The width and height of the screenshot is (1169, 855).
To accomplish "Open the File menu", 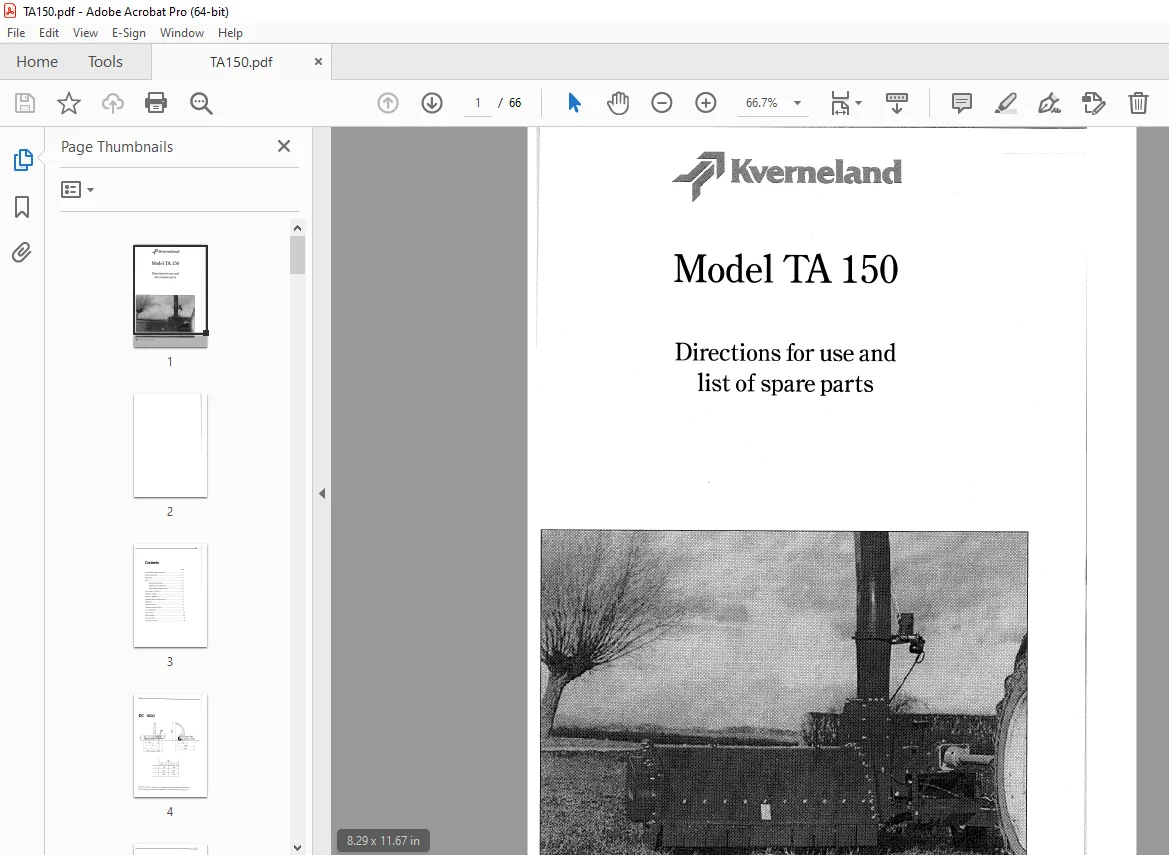I will [x=16, y=33].
